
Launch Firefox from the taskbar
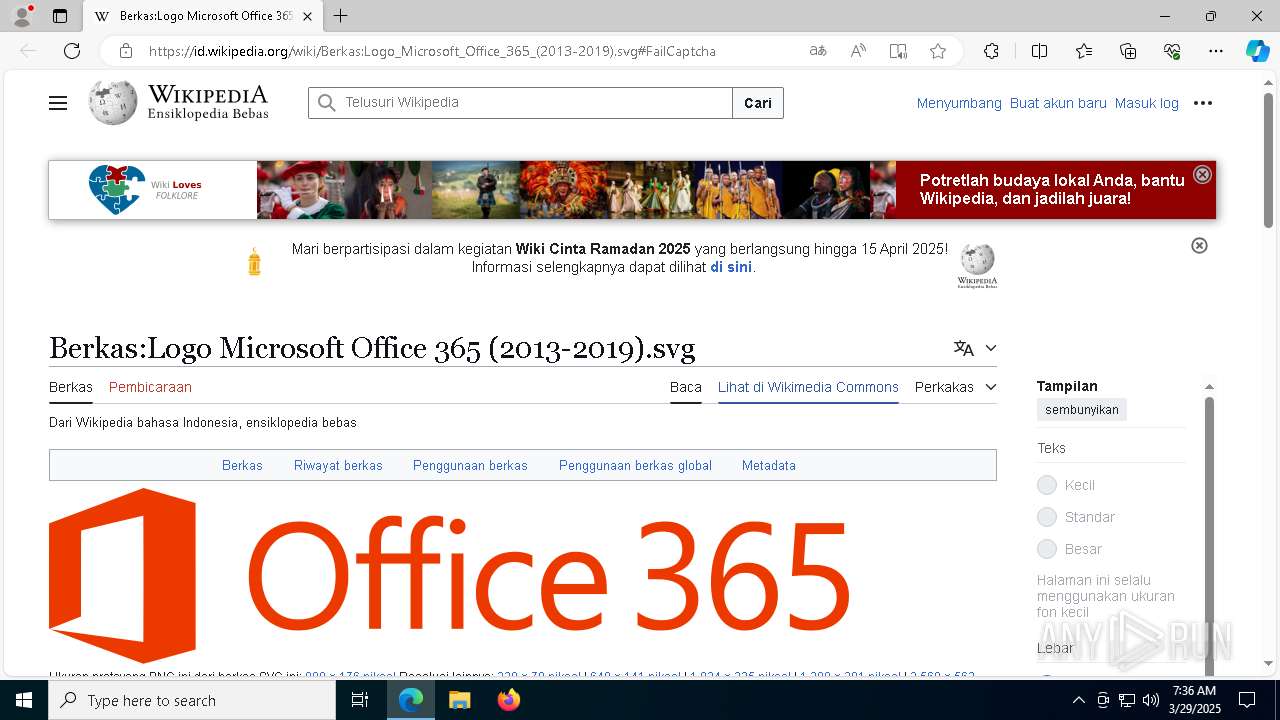click(508, 700)
